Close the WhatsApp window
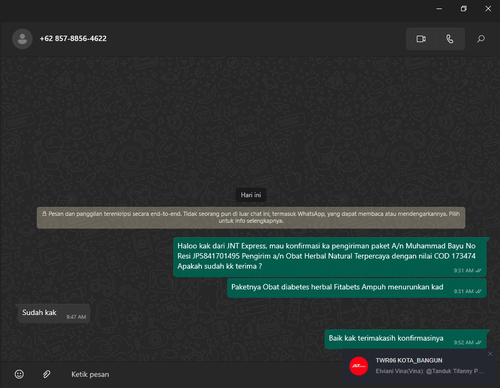Viewport: 500px width, 388px height. tap(488, 9)
